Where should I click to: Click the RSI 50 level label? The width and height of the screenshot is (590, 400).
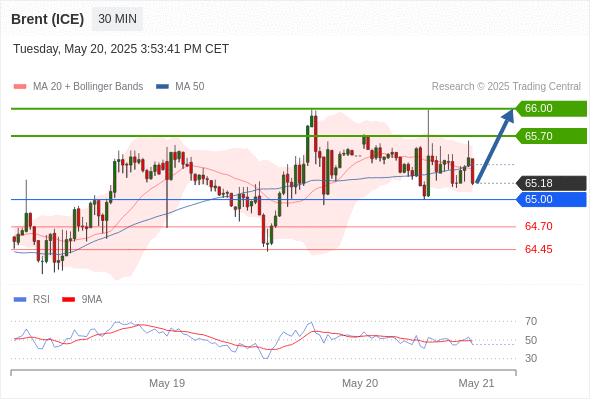tap(531, 340)
